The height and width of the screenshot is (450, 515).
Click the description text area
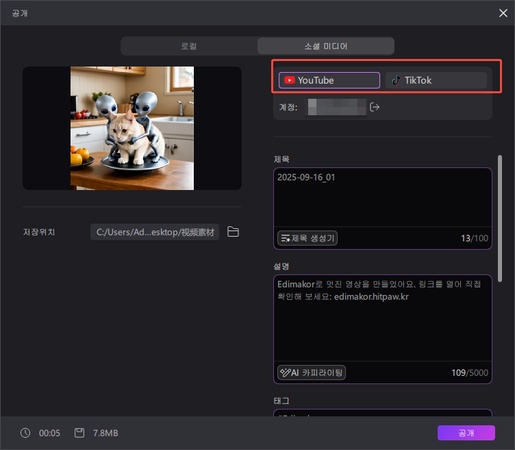[x=382, y=318]
